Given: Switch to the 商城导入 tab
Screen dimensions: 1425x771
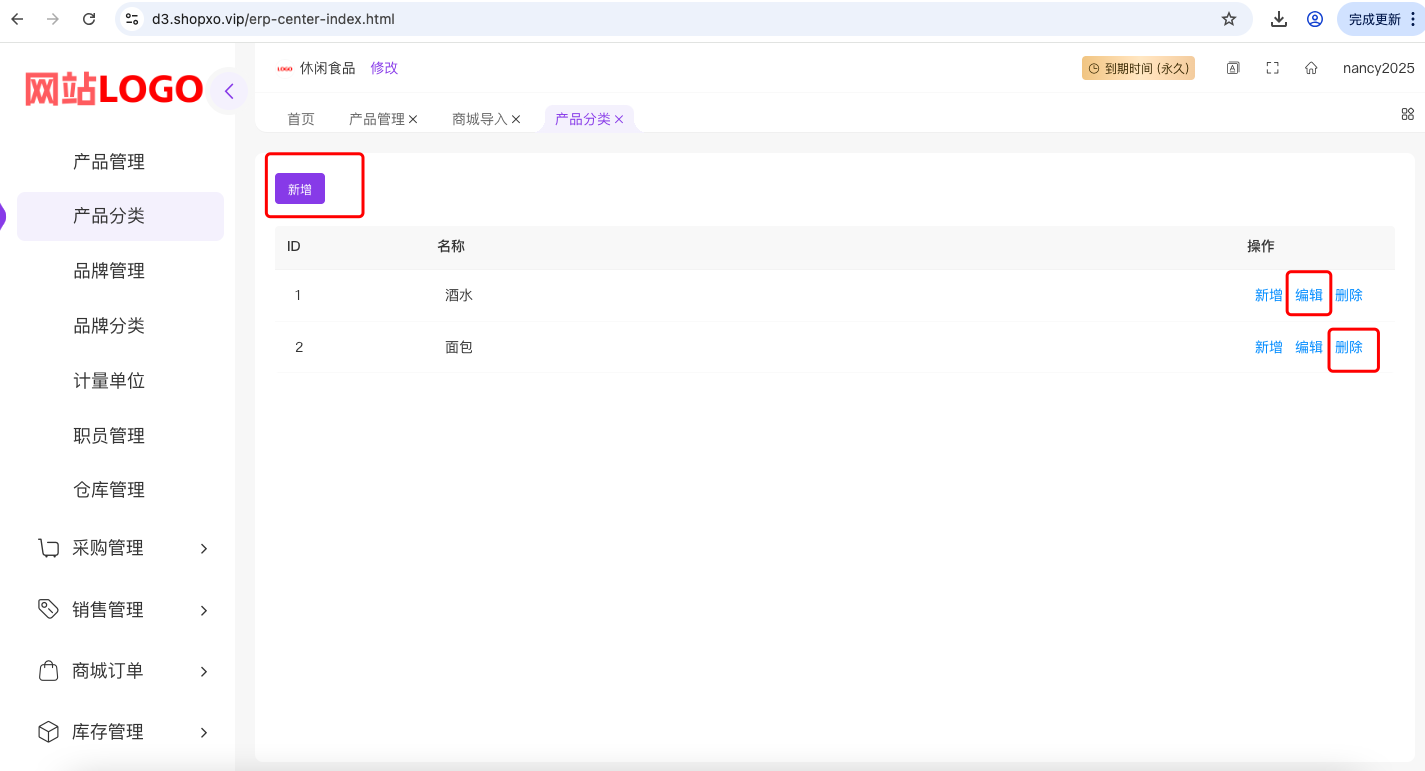Looking at the screenshot, I should (x=480, y=119).
